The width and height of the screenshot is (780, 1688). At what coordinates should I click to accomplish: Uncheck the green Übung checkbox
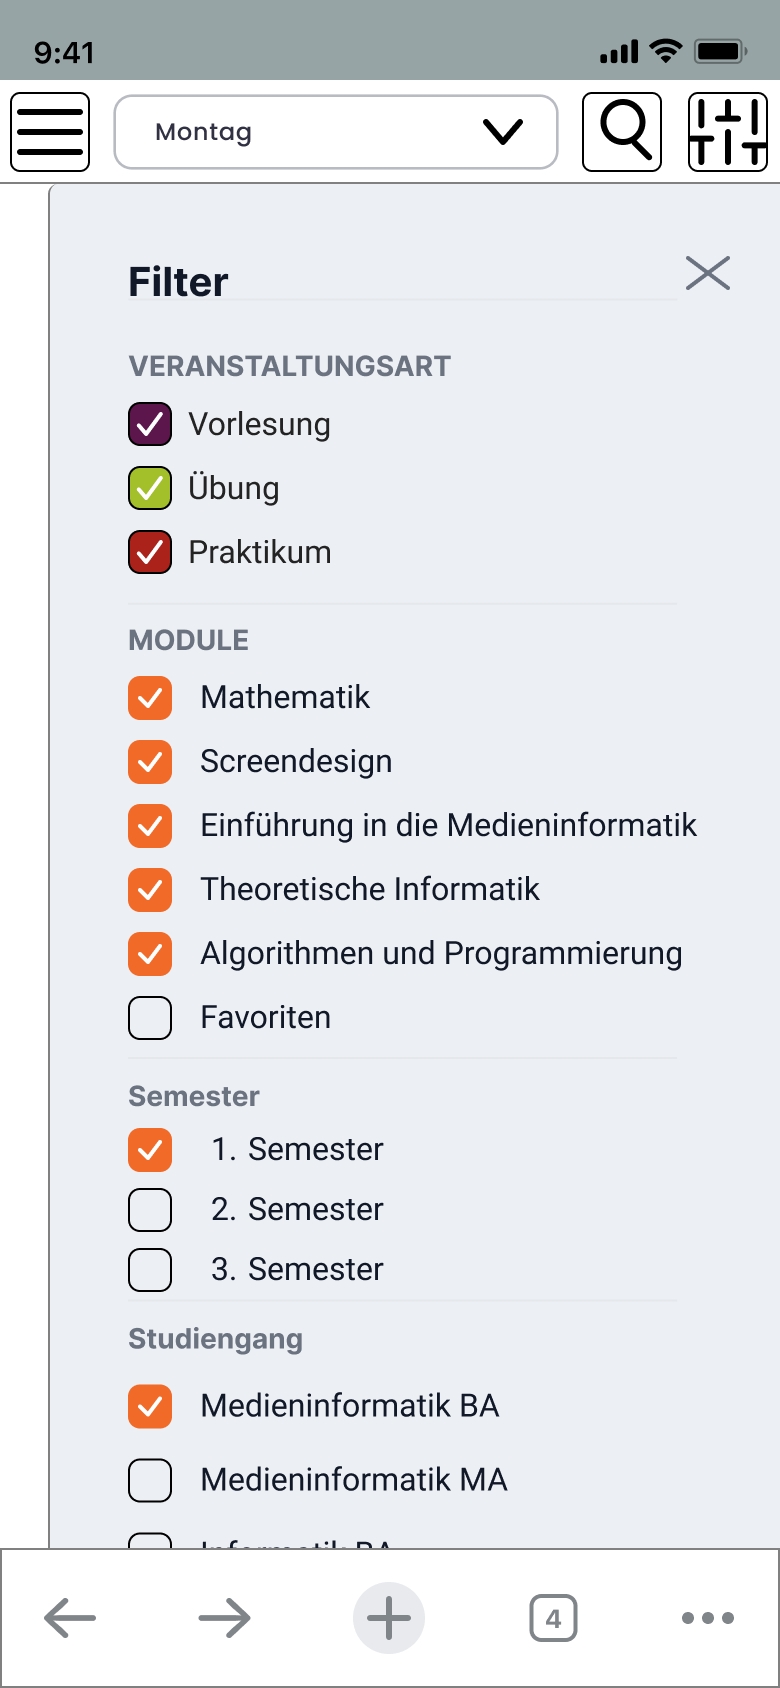coord(150,488)
